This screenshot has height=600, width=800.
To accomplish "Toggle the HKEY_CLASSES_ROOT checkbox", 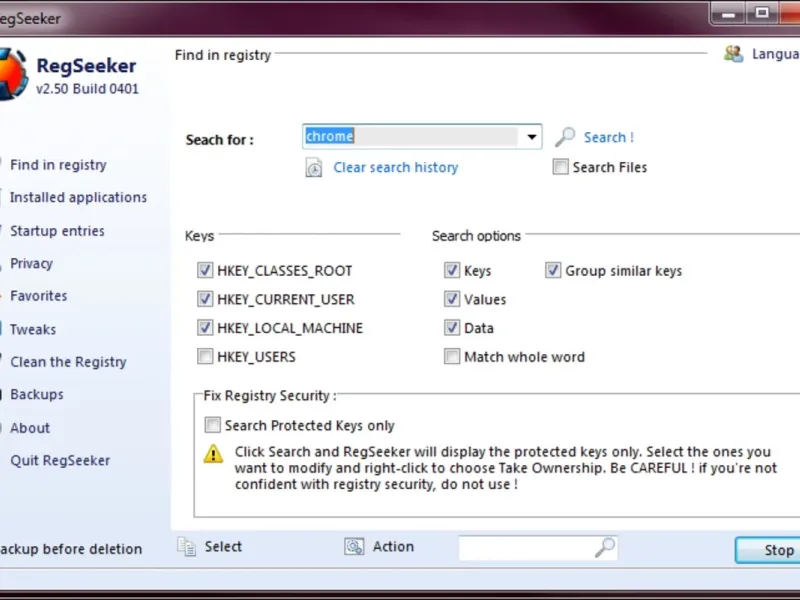I will [205, 270].
